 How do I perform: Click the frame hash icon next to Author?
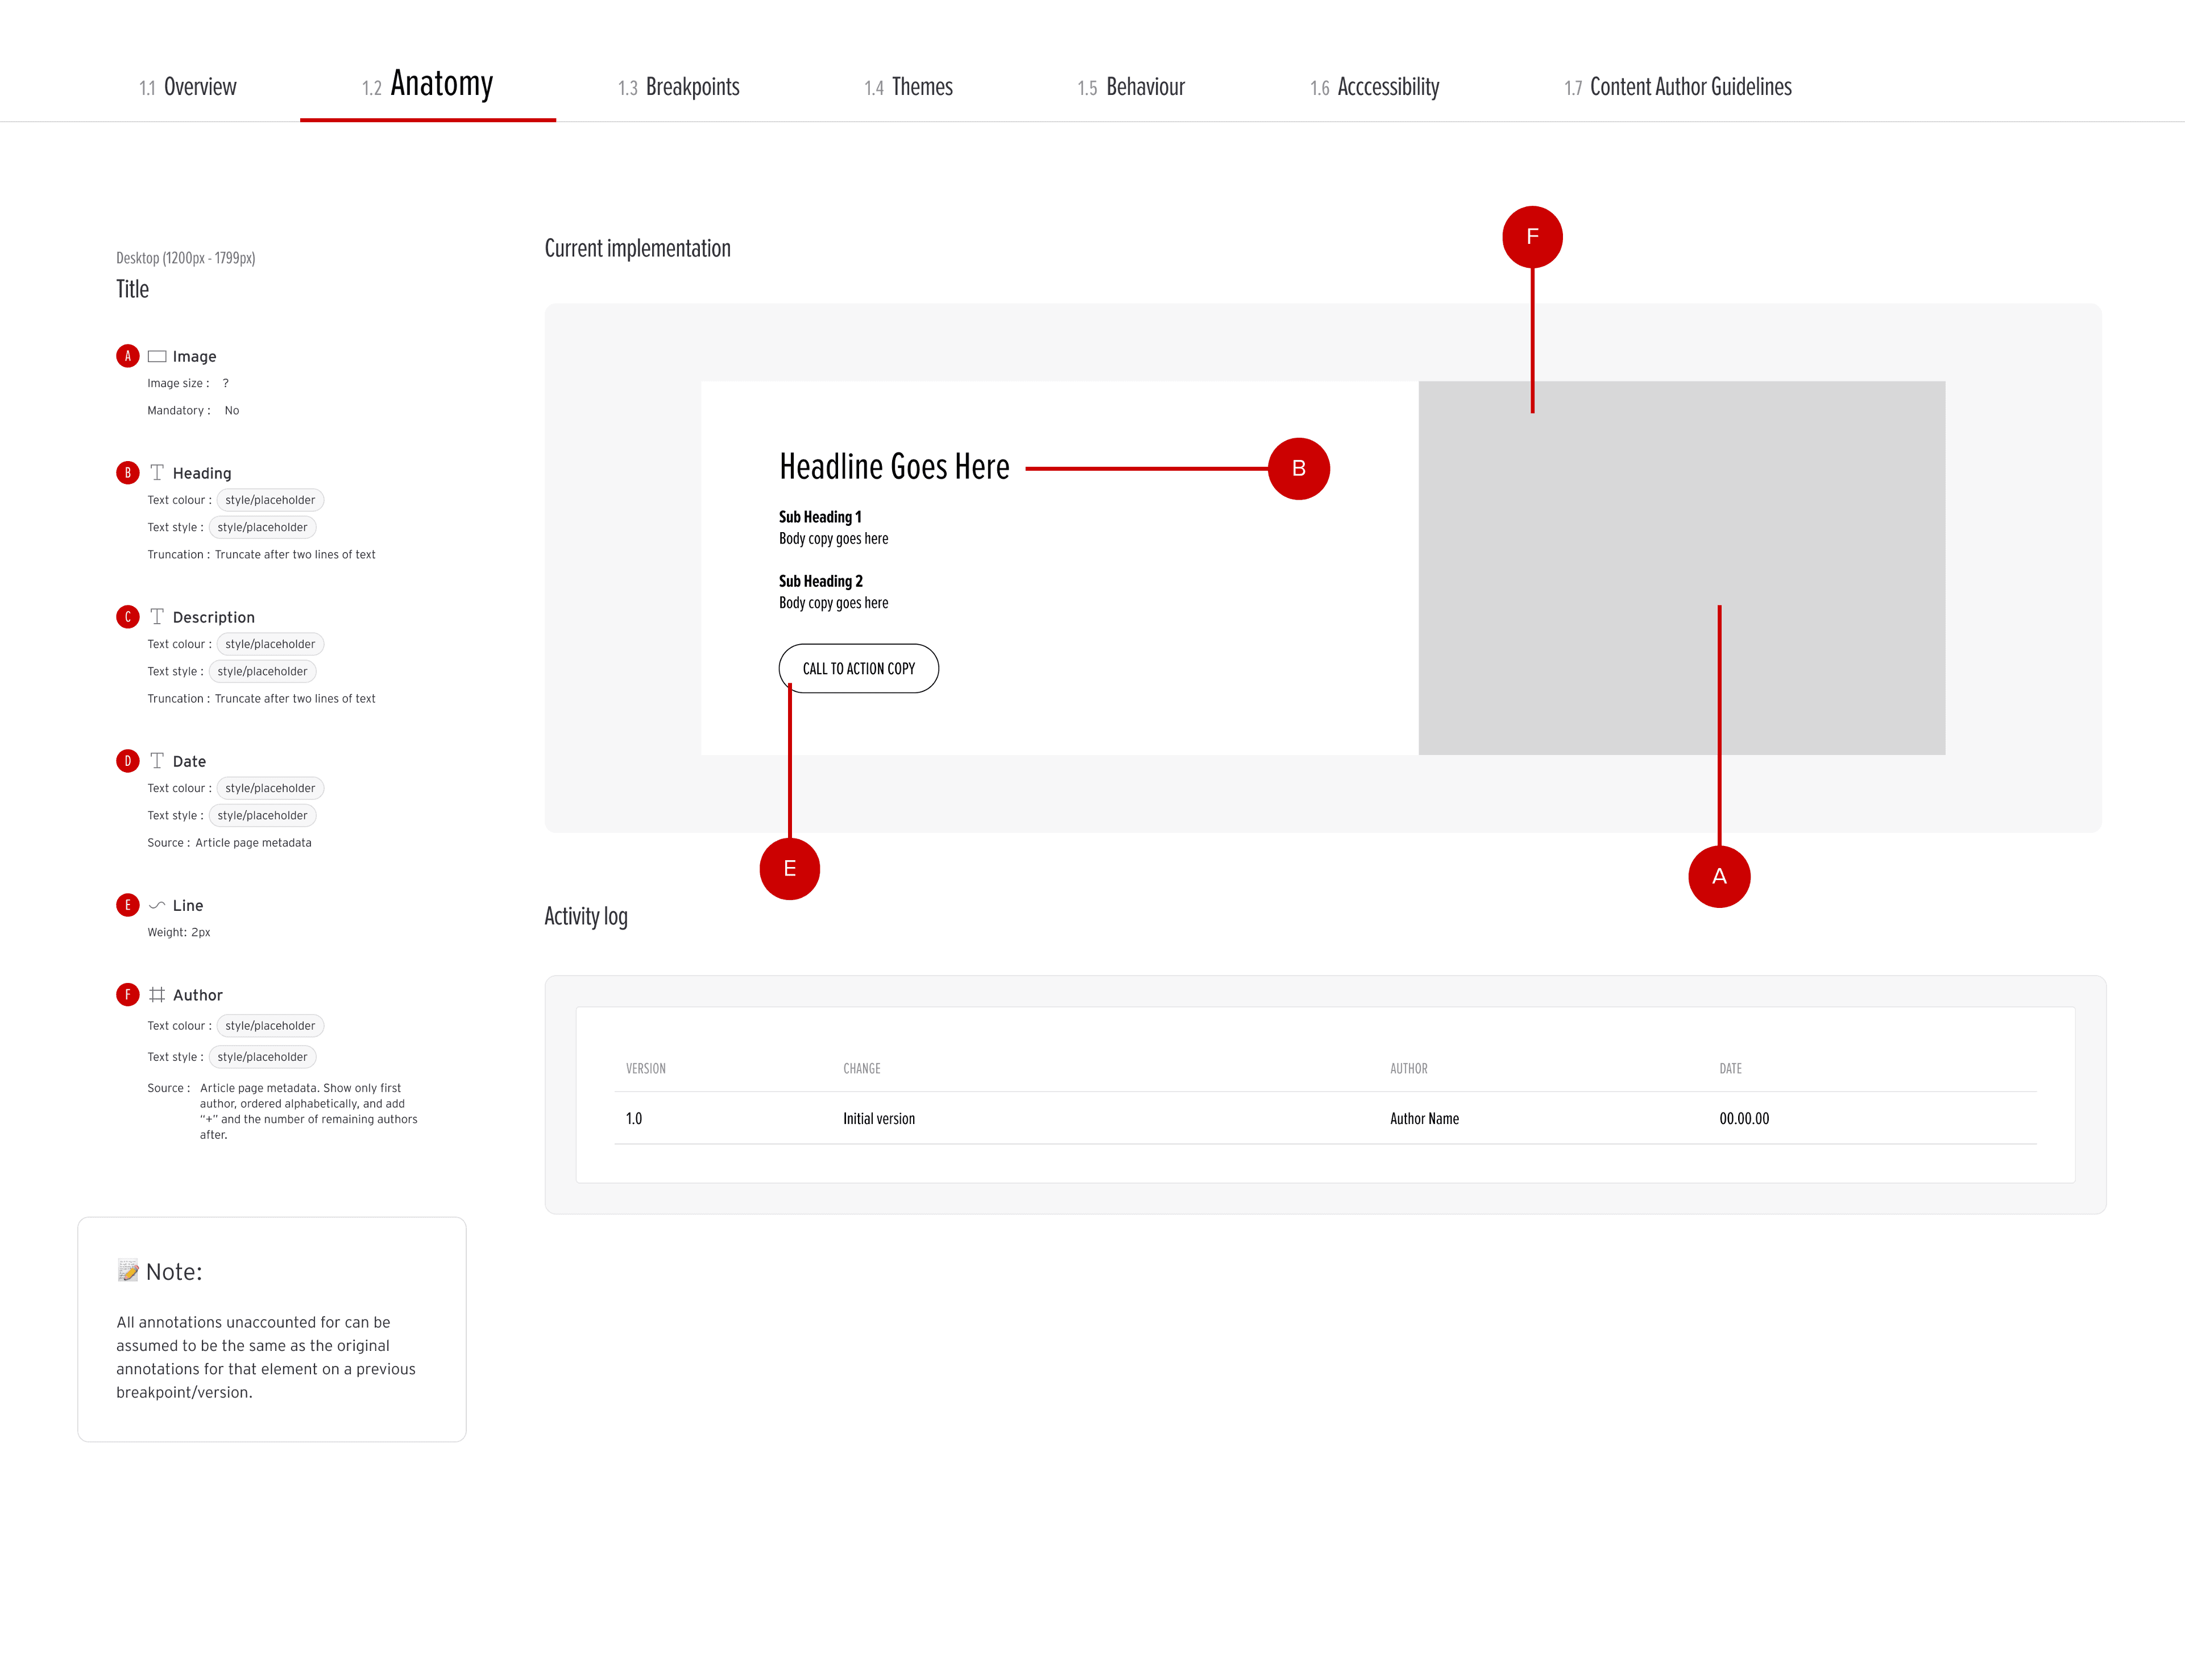pyautogui.click(x=157, y=994)
